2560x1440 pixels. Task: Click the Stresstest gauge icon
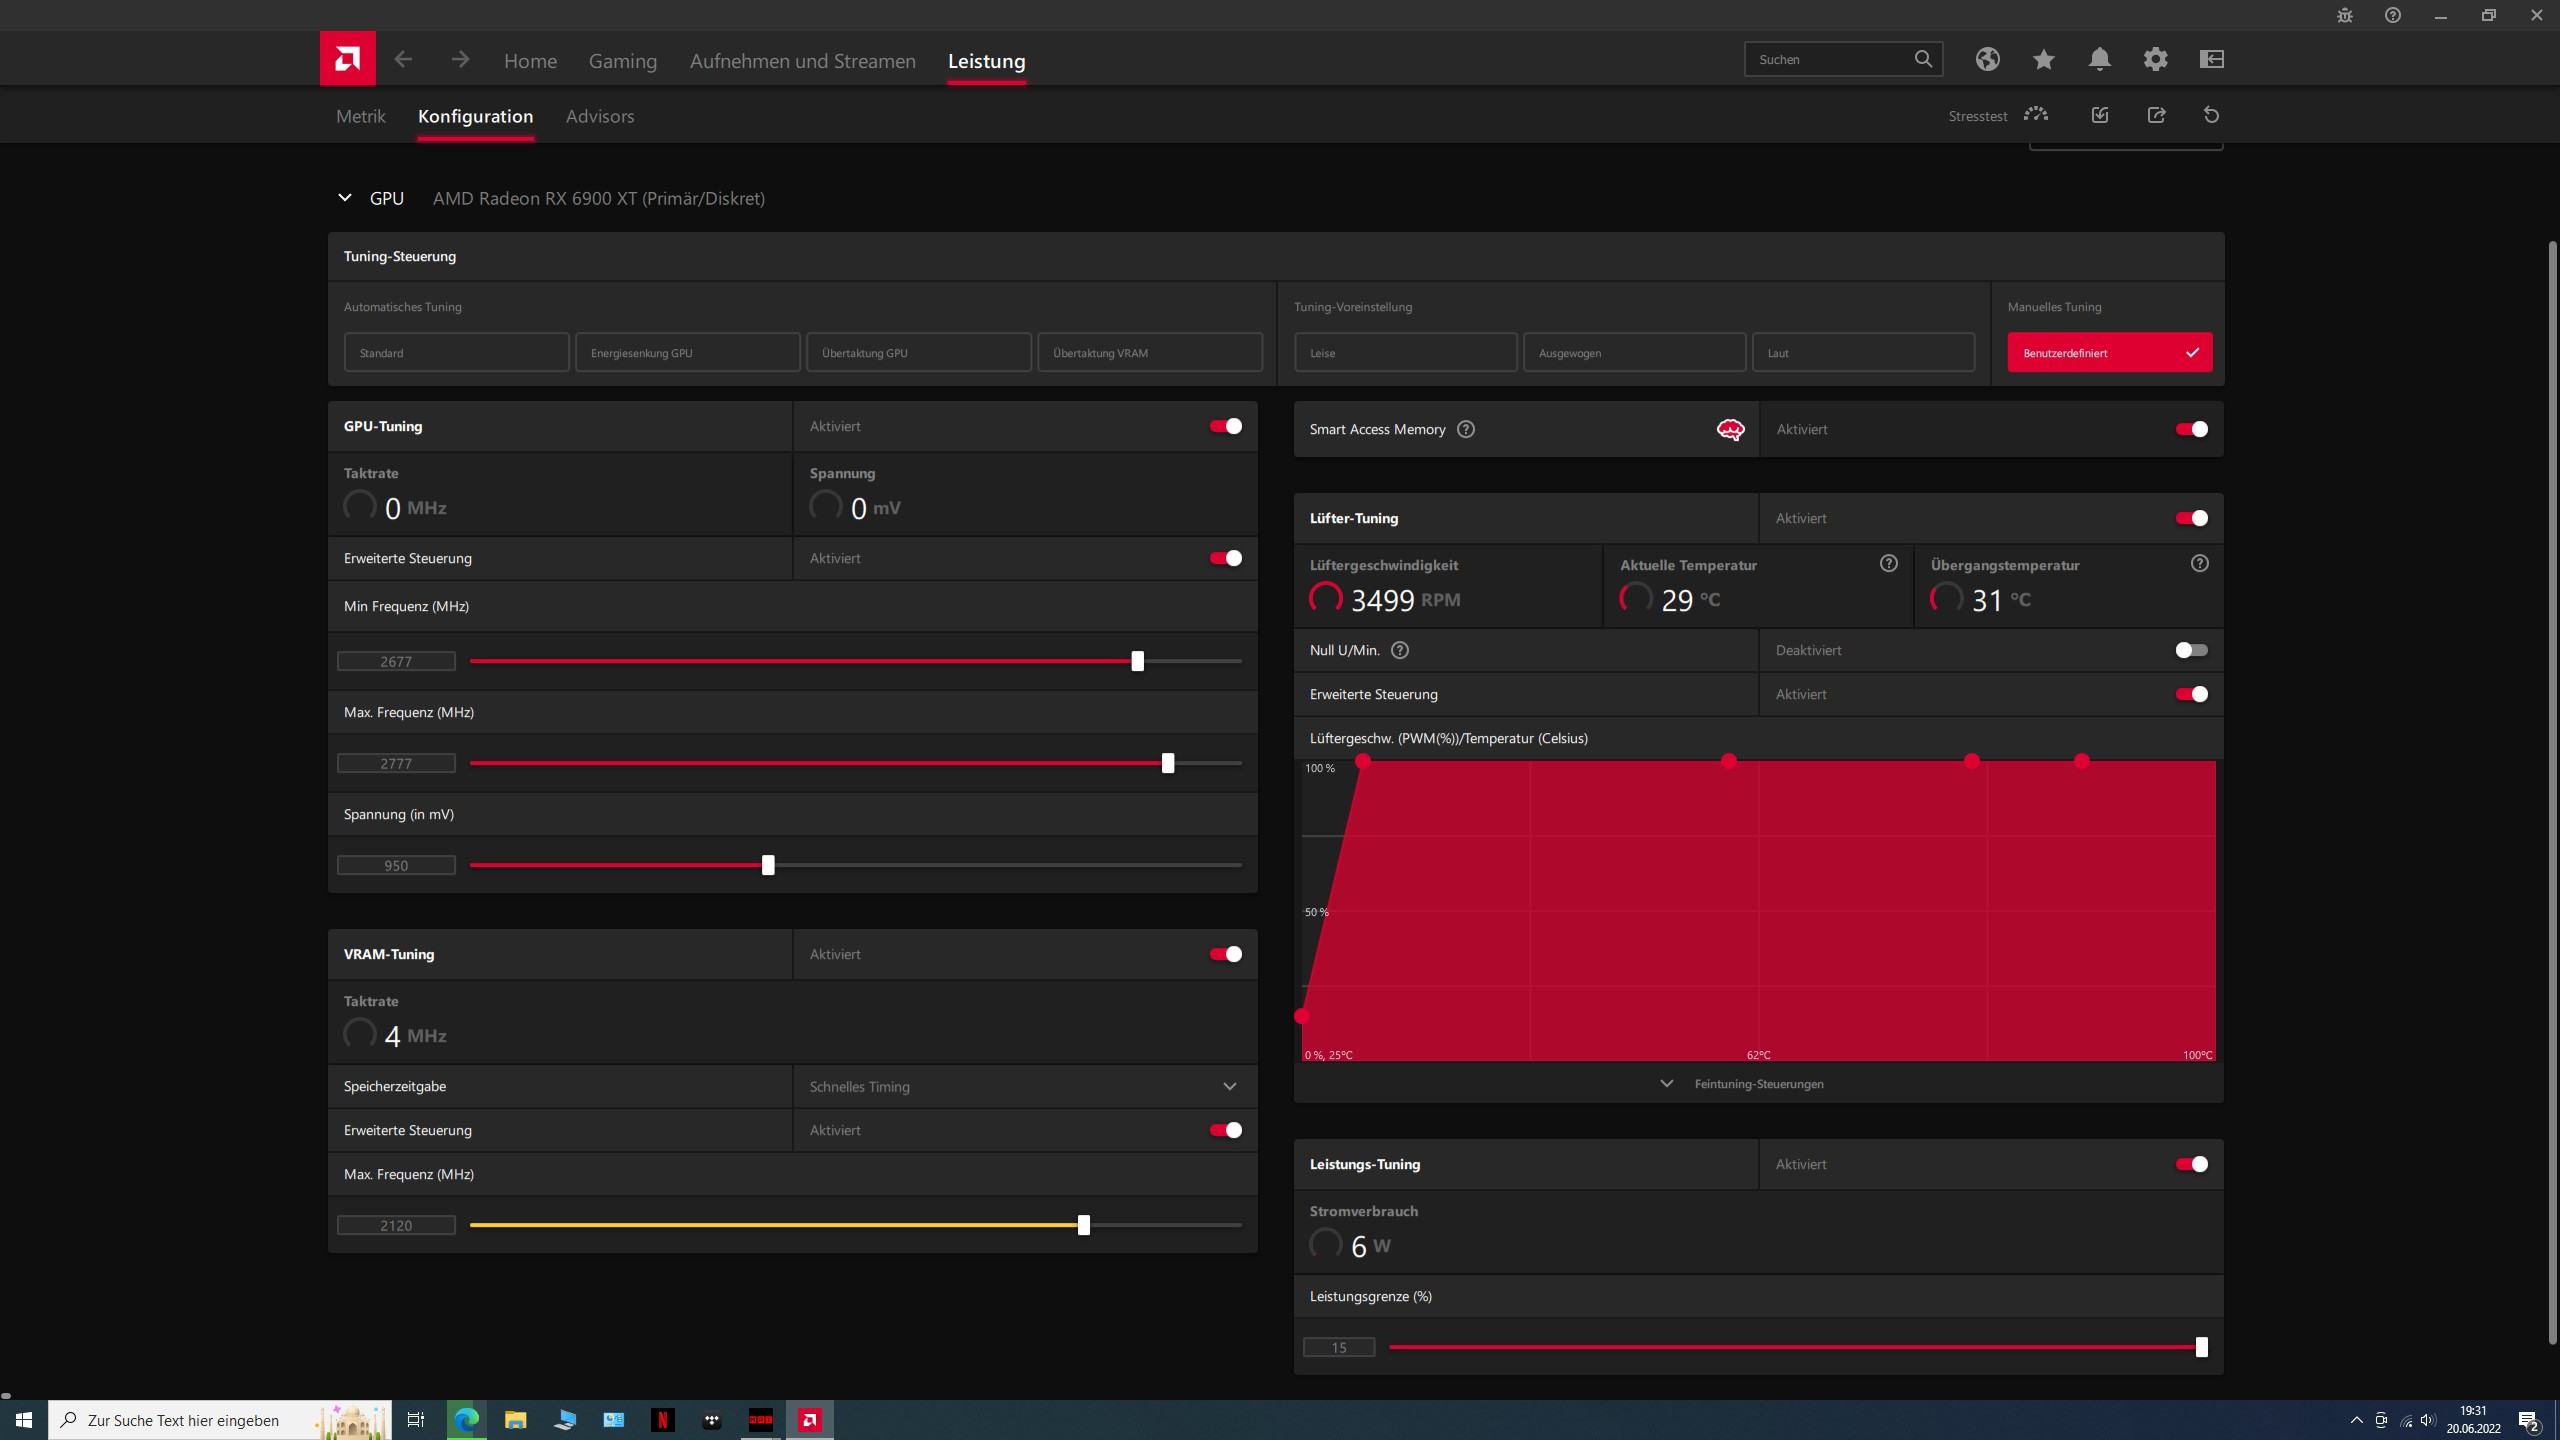point(2035,115)
